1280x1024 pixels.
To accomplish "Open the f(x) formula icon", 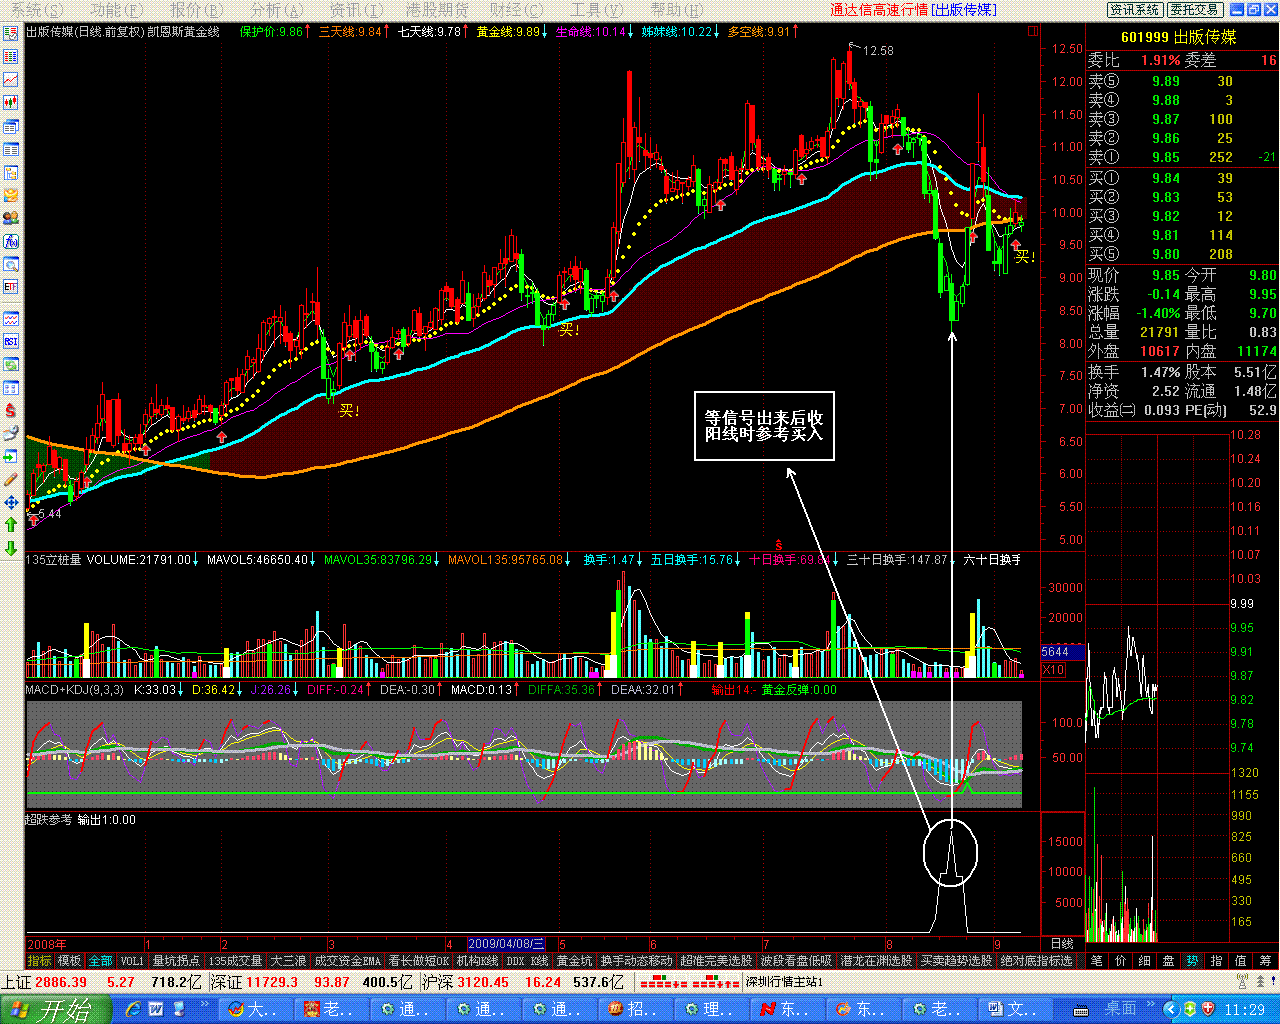I will coord(11,241).
